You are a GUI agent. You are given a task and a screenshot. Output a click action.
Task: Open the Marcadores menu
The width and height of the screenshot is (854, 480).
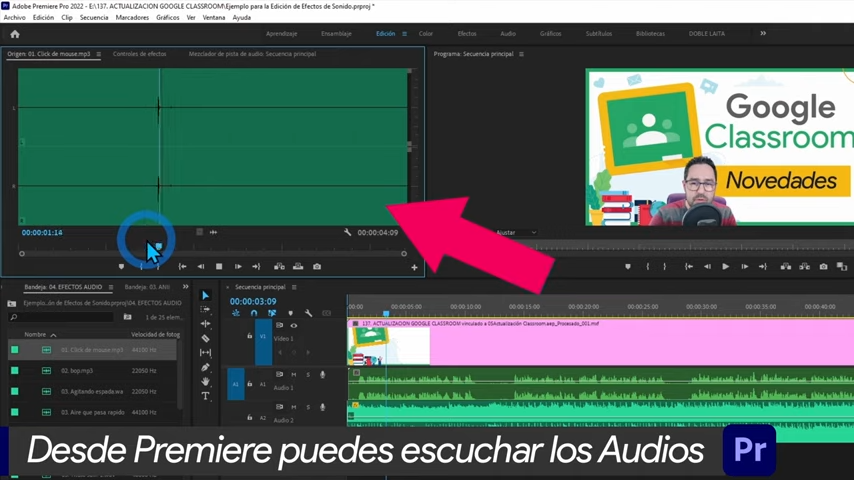[x=132, y=17]
